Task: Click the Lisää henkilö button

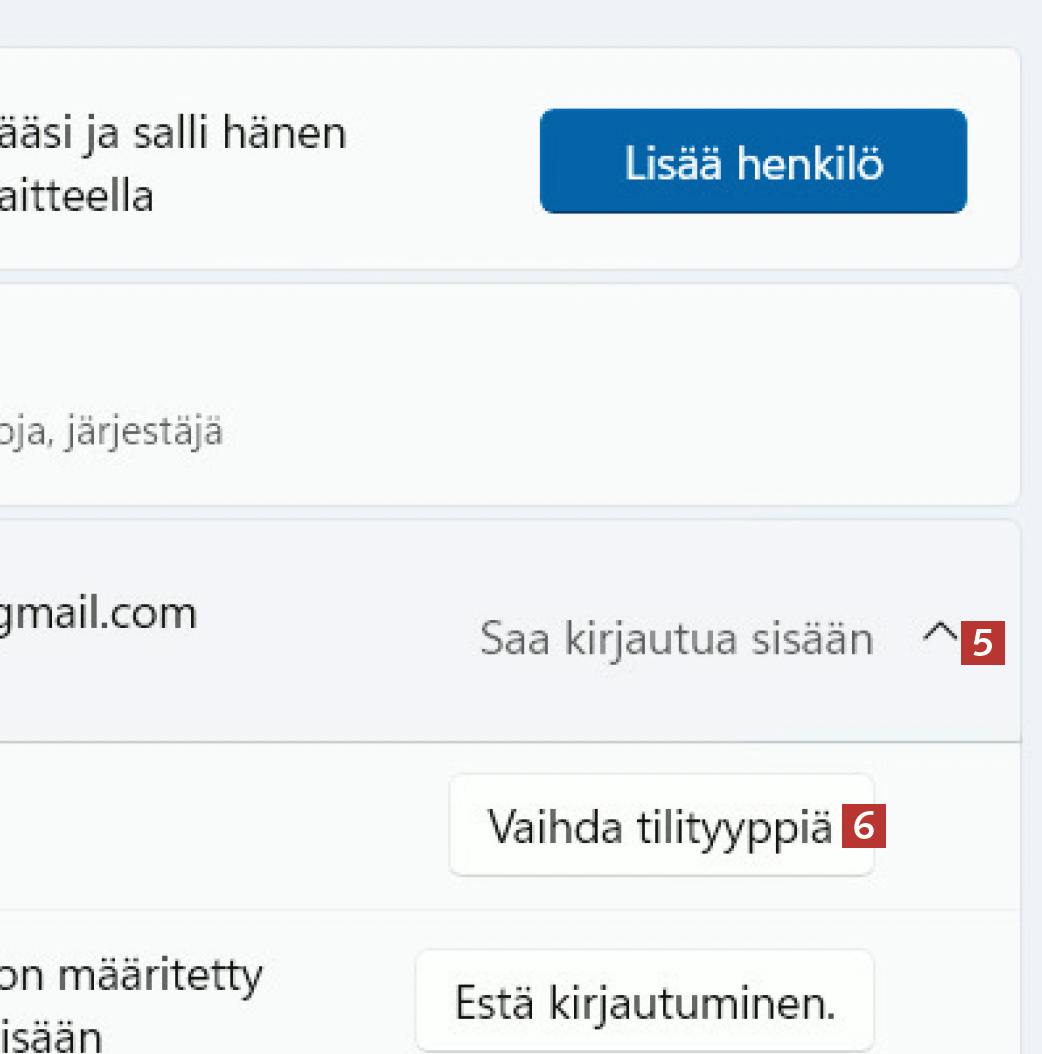Action: [753, 162]
